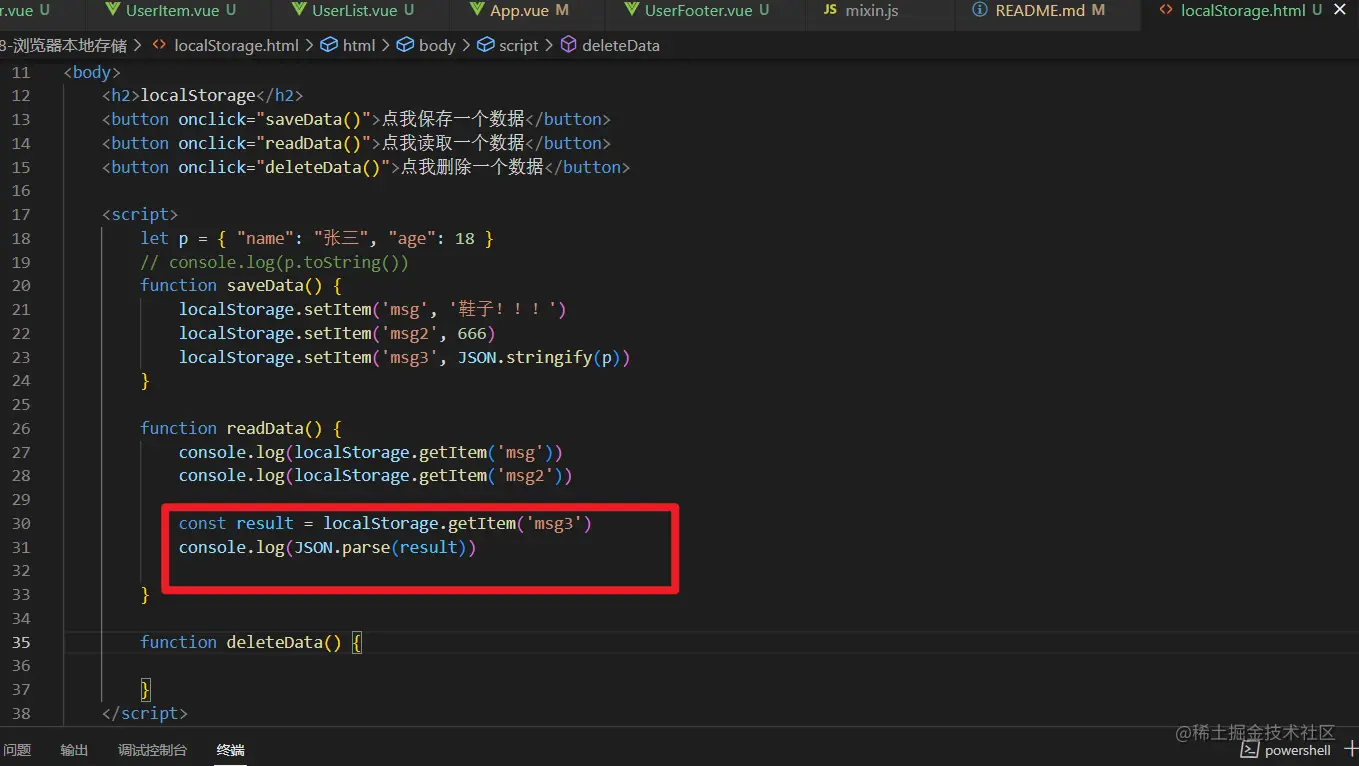Click the html symbol cube in breadcrumb

click(329, 45)
